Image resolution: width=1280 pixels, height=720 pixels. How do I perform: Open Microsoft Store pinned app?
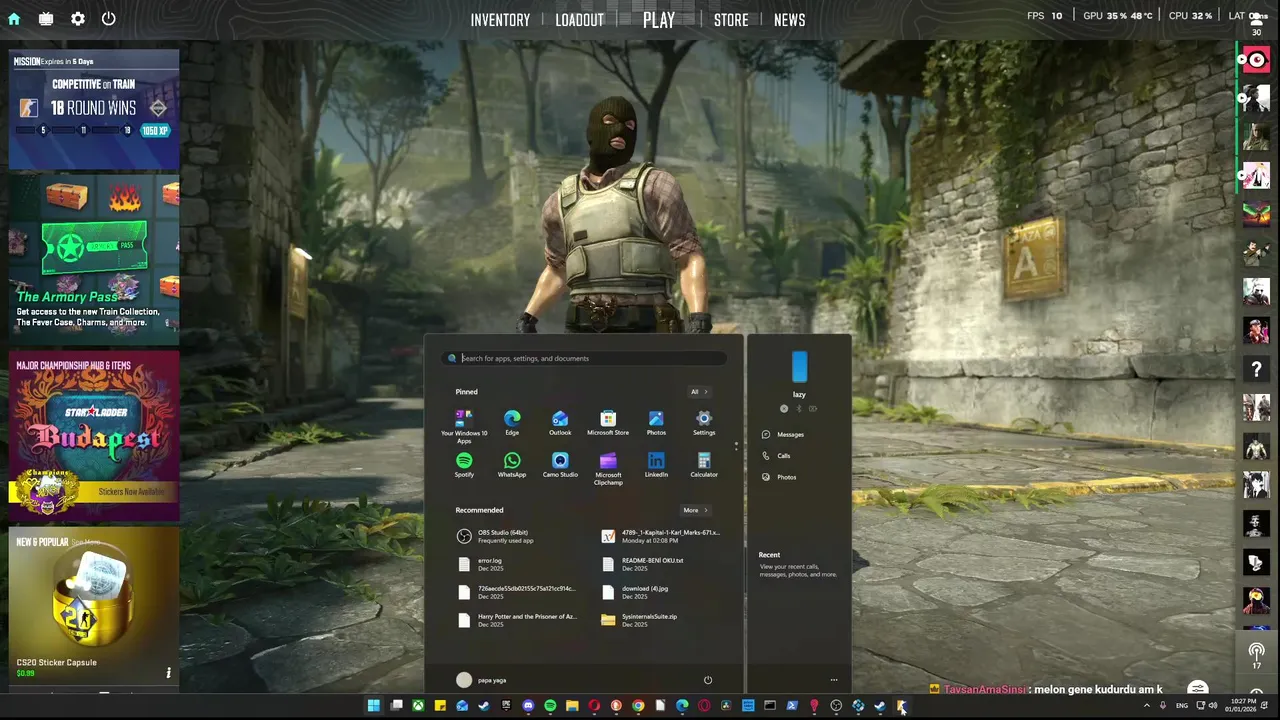(608, 423)
